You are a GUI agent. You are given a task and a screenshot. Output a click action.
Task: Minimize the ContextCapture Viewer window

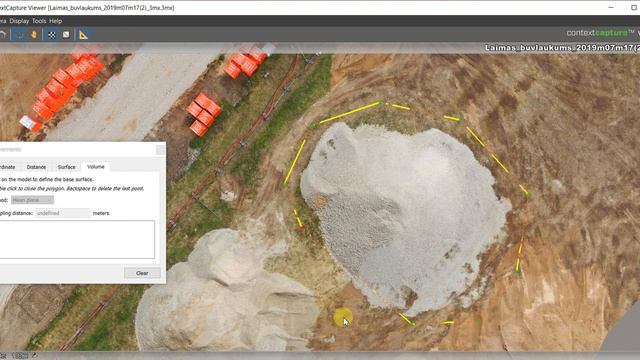point(611,7)
